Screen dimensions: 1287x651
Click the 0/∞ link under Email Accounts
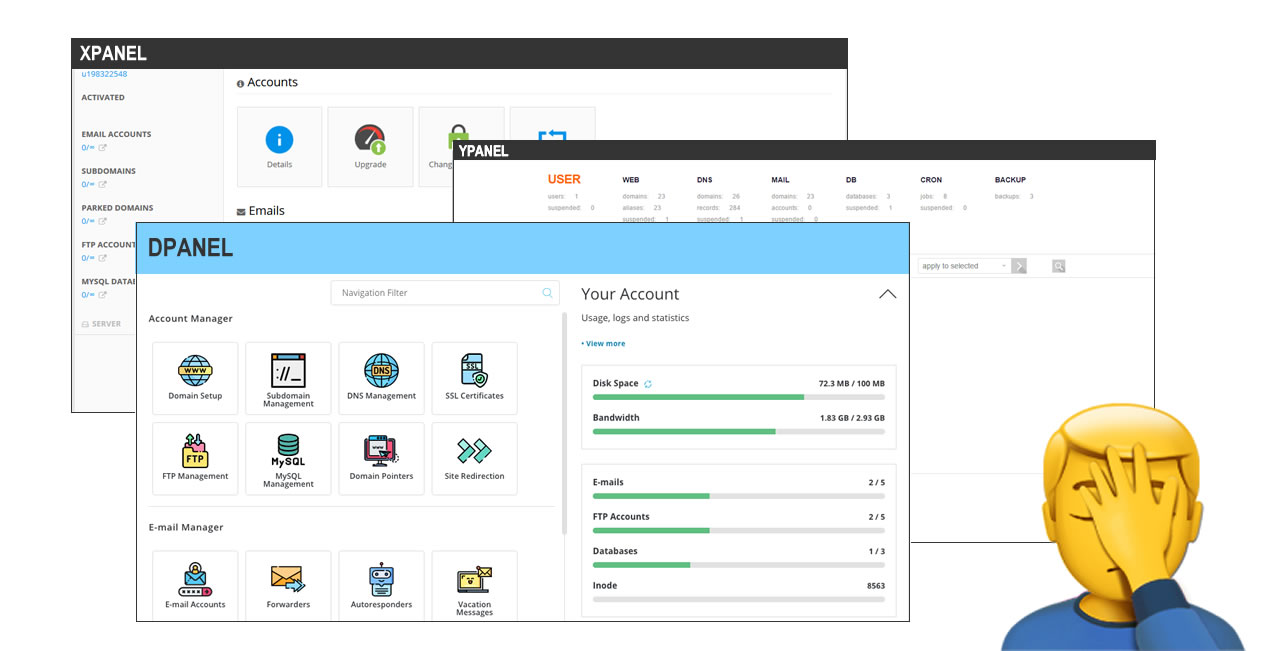click(x=88, y=148)
